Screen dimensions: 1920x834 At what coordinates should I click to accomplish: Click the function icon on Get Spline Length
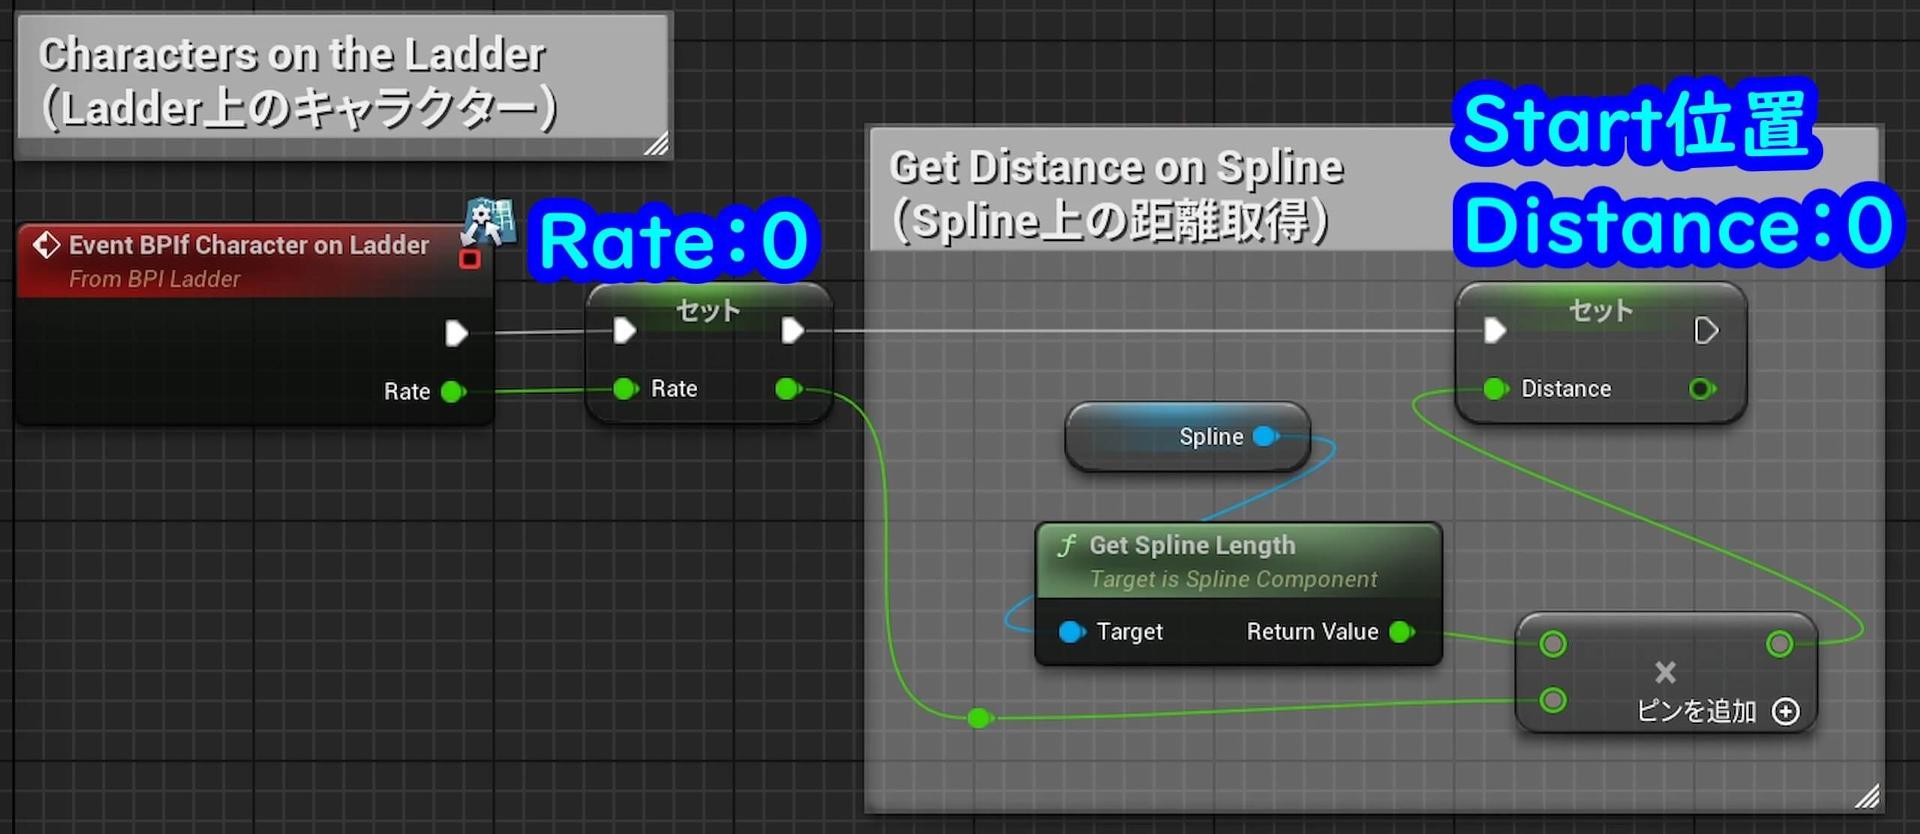tap(1067, 545)
